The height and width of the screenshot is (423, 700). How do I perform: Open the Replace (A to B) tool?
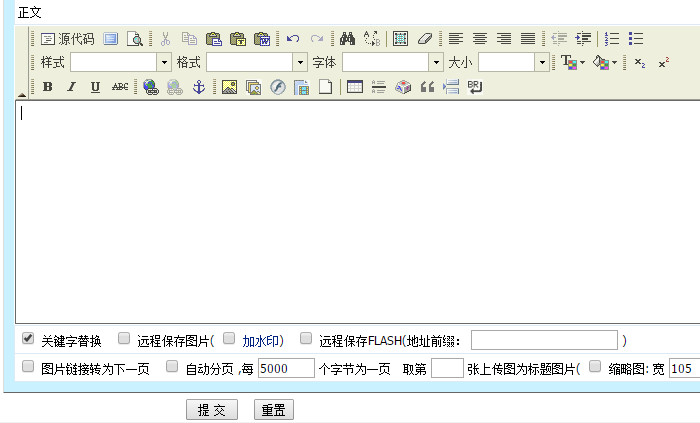(372, 39)
